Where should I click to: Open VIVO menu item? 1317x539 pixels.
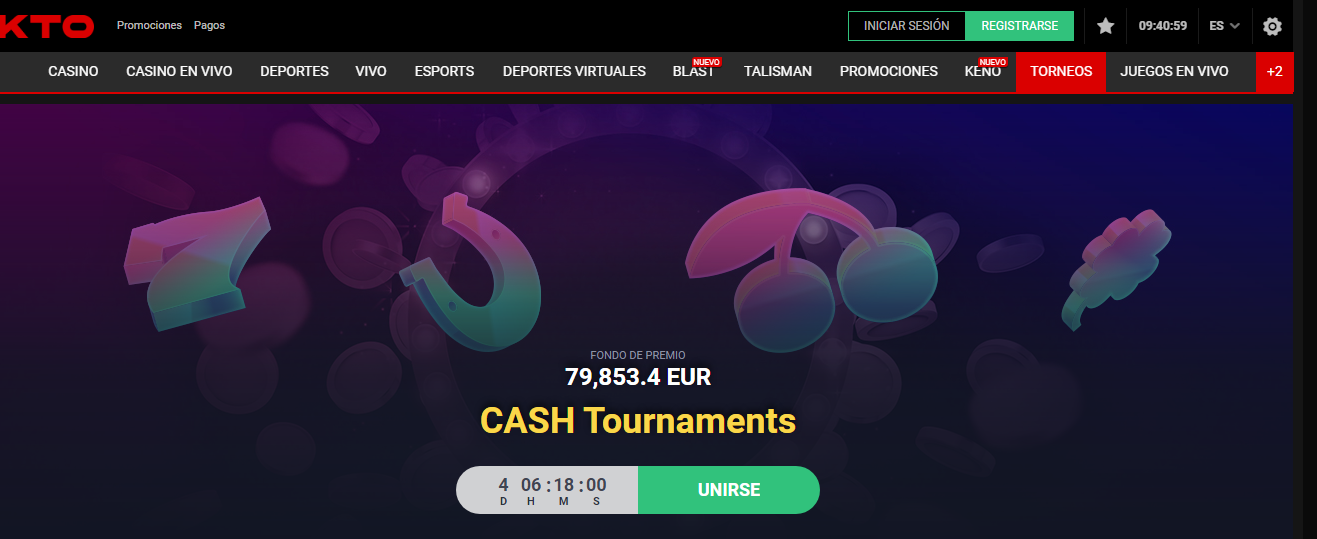pyautogui.click(x=371, y=72)
